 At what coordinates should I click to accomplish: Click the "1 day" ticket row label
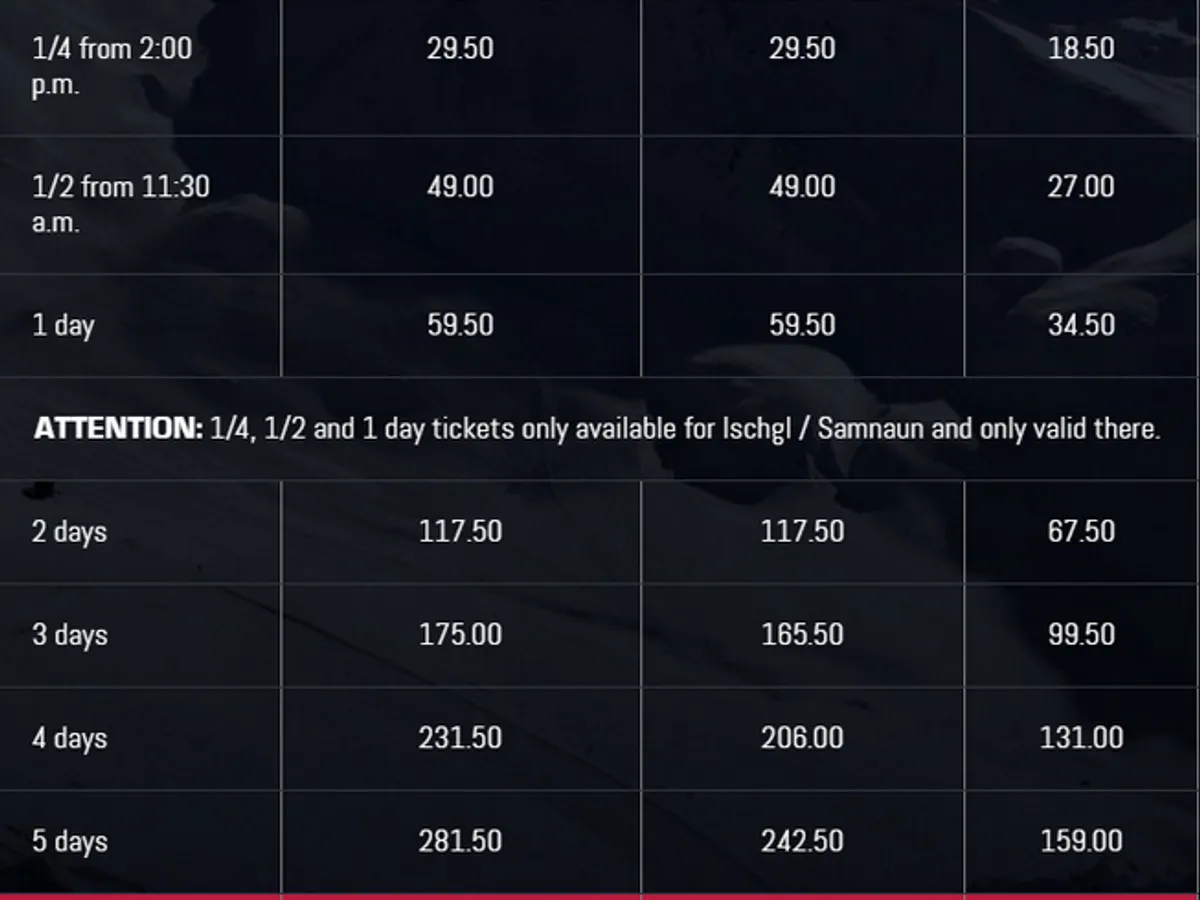coord(63,325)
